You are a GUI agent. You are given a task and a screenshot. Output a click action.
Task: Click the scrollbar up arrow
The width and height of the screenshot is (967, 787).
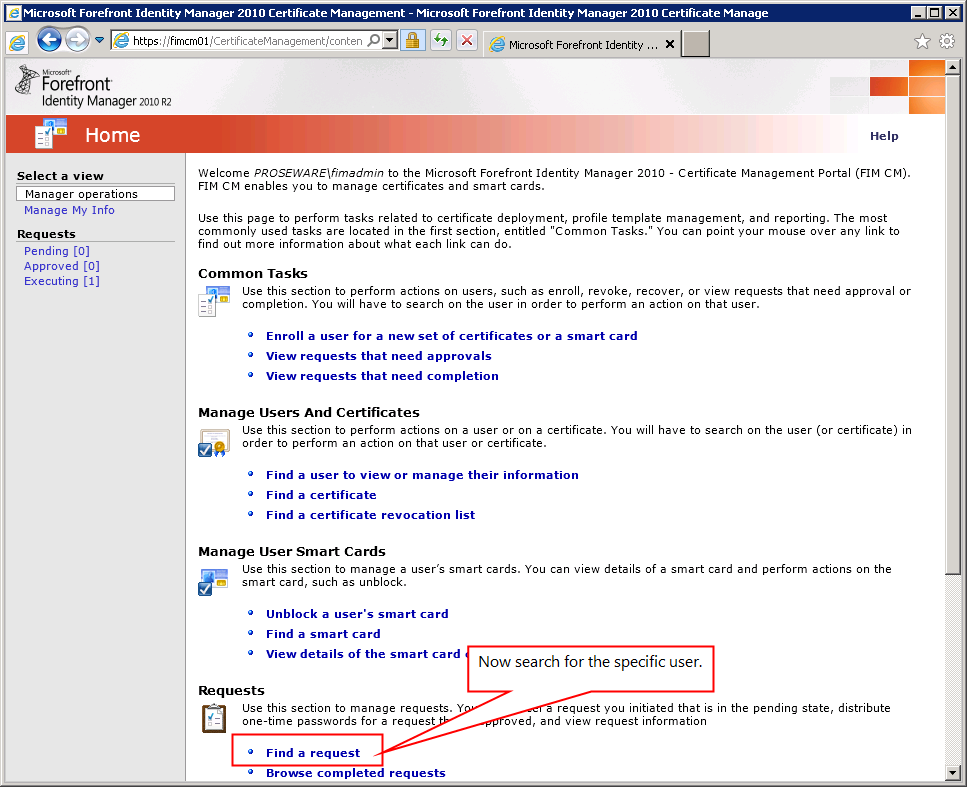(953, 67)
